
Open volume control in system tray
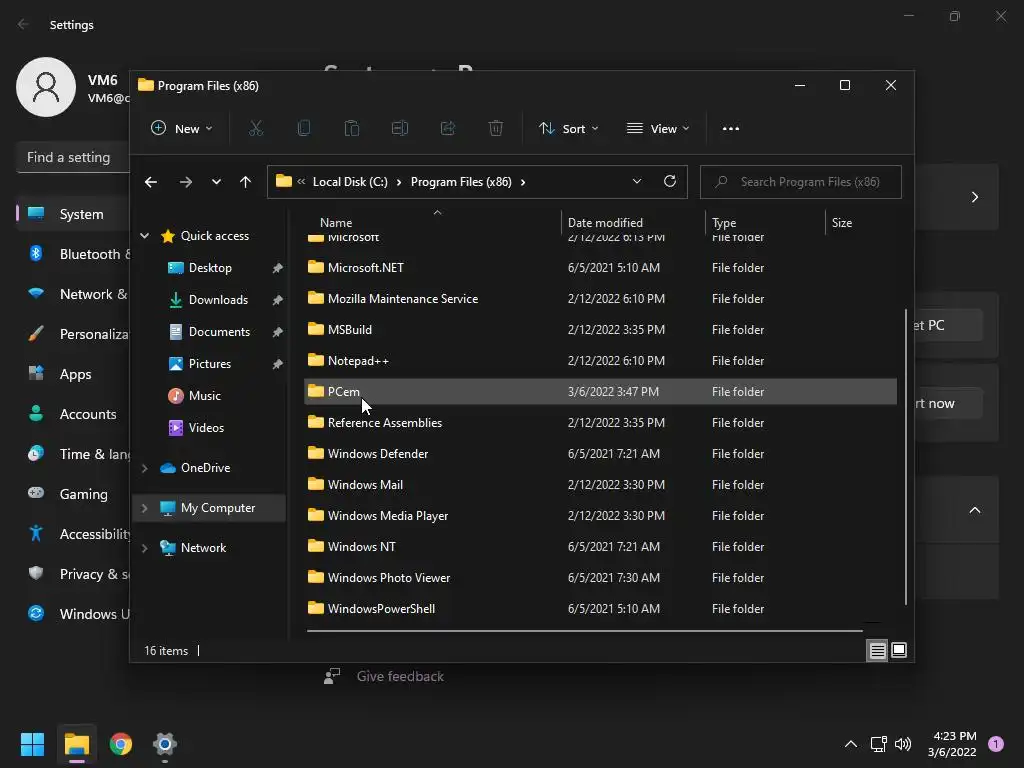coord(903,744)
